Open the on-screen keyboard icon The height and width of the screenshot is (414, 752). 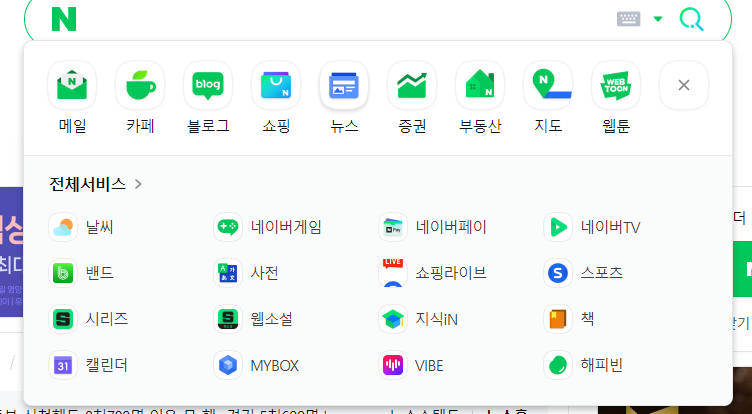(628, 19)
